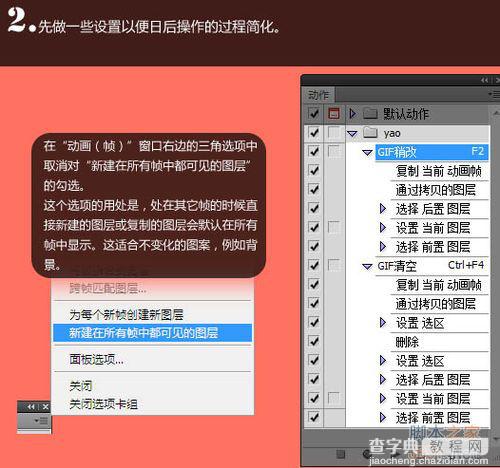The image size is (500, 468).
Task: Toggle dialog box for GIF清空 action
Action: click(x=333, y=265)
